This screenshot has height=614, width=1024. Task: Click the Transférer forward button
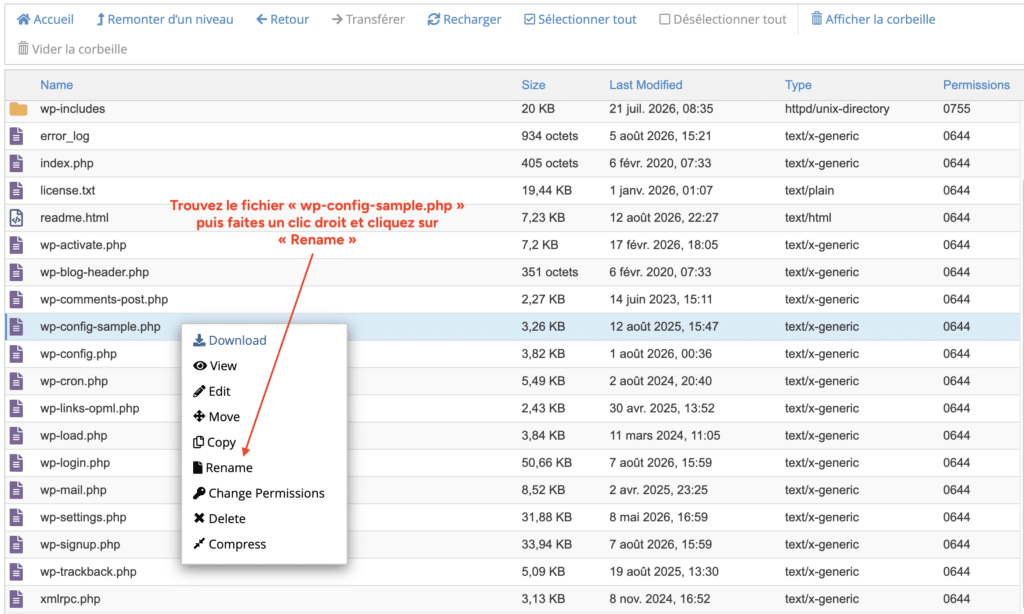click(368, 20)
